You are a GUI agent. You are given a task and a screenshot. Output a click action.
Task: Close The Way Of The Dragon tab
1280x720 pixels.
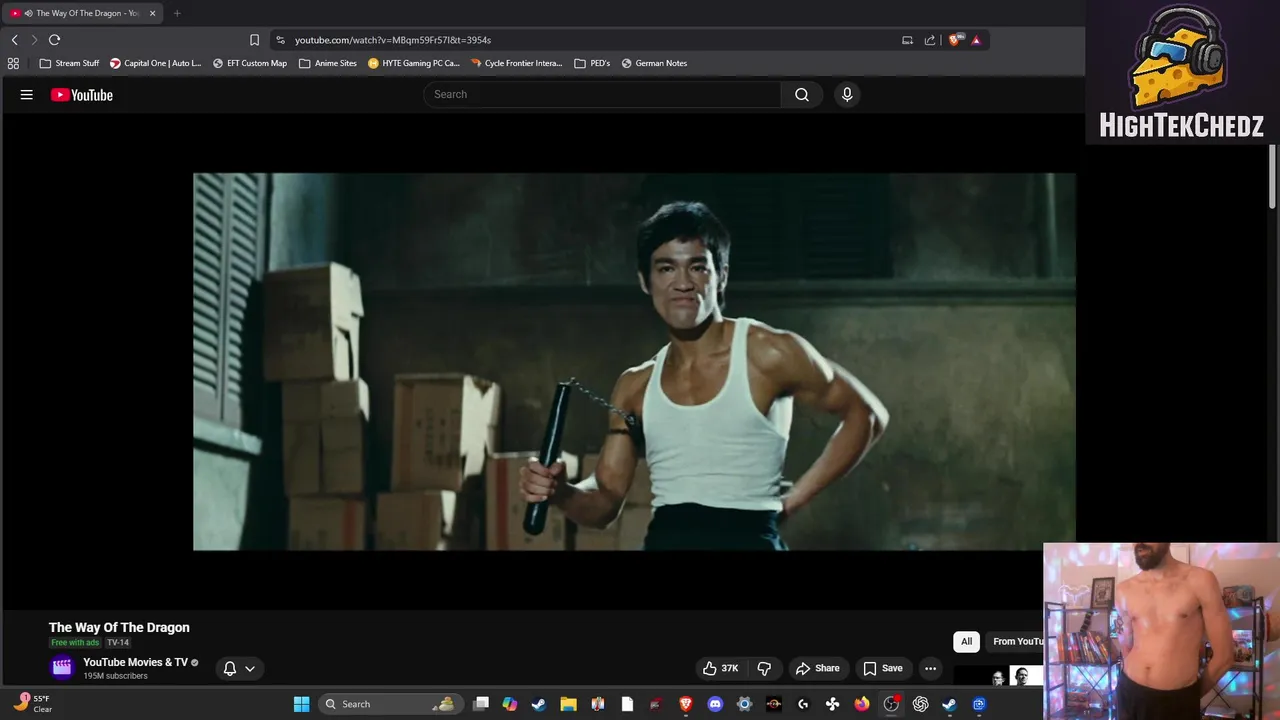pyautogui.click(x=152, y=13)
